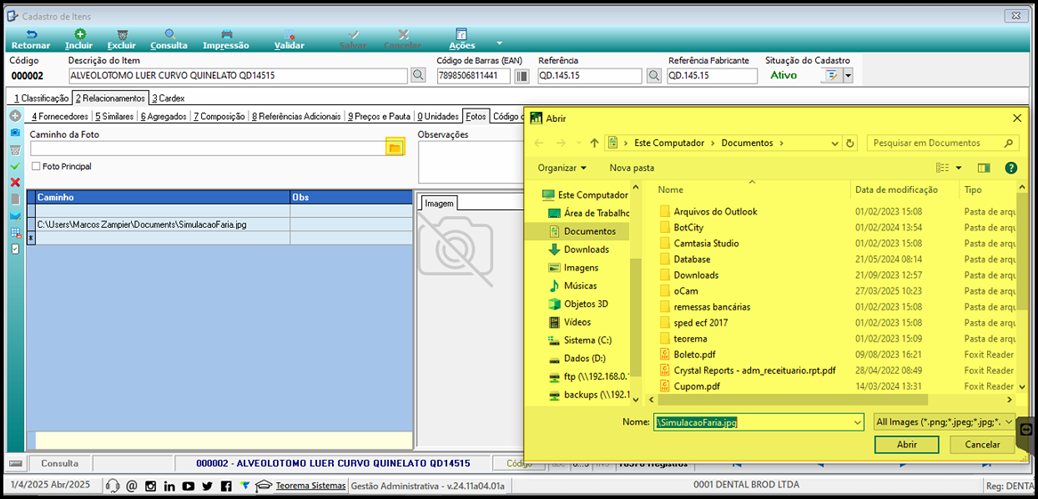The height and width of the screenshot is (499, 1038).
Task: Open the 4 Fornecedores sub-tab
Action: click(60, 116)
